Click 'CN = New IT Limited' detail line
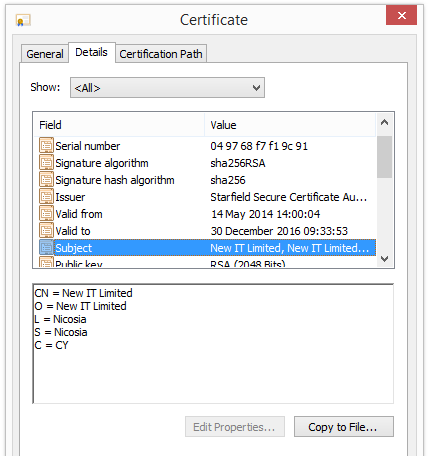This screenshot has height=456, width=428. [x=83, y=293]
